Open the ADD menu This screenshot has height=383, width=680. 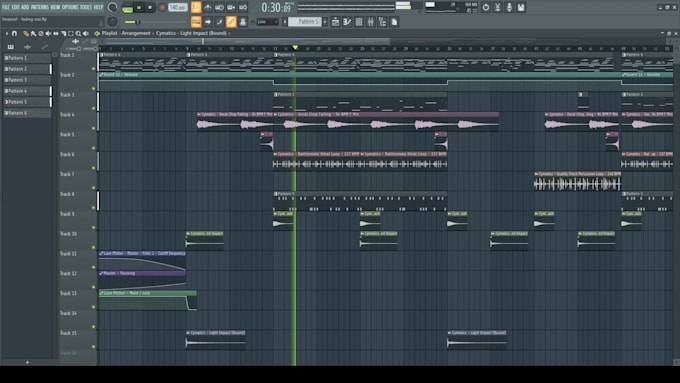click(x=25, y=7)
